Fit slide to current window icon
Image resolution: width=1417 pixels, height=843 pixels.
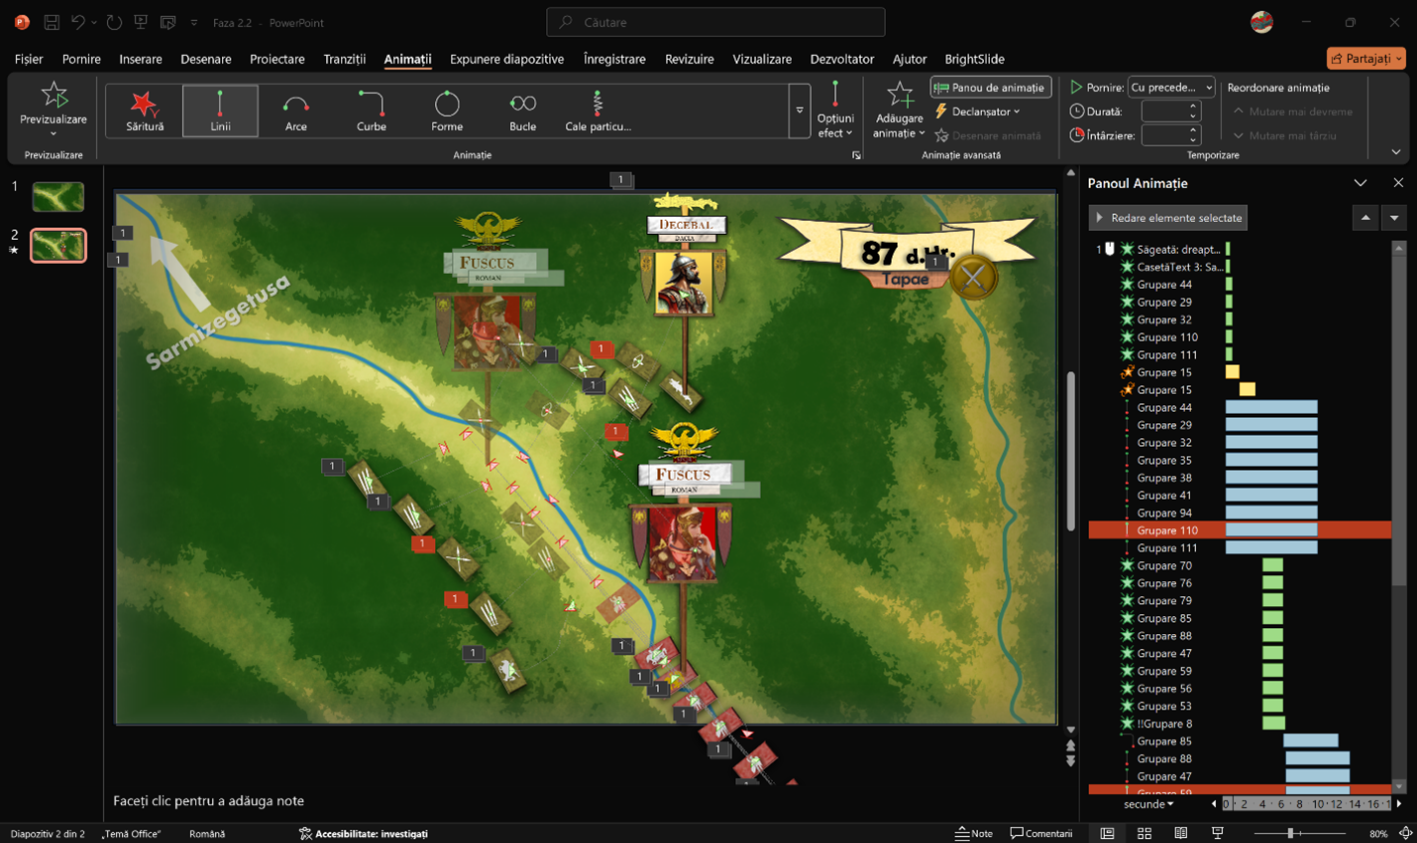click(1405, 833)
